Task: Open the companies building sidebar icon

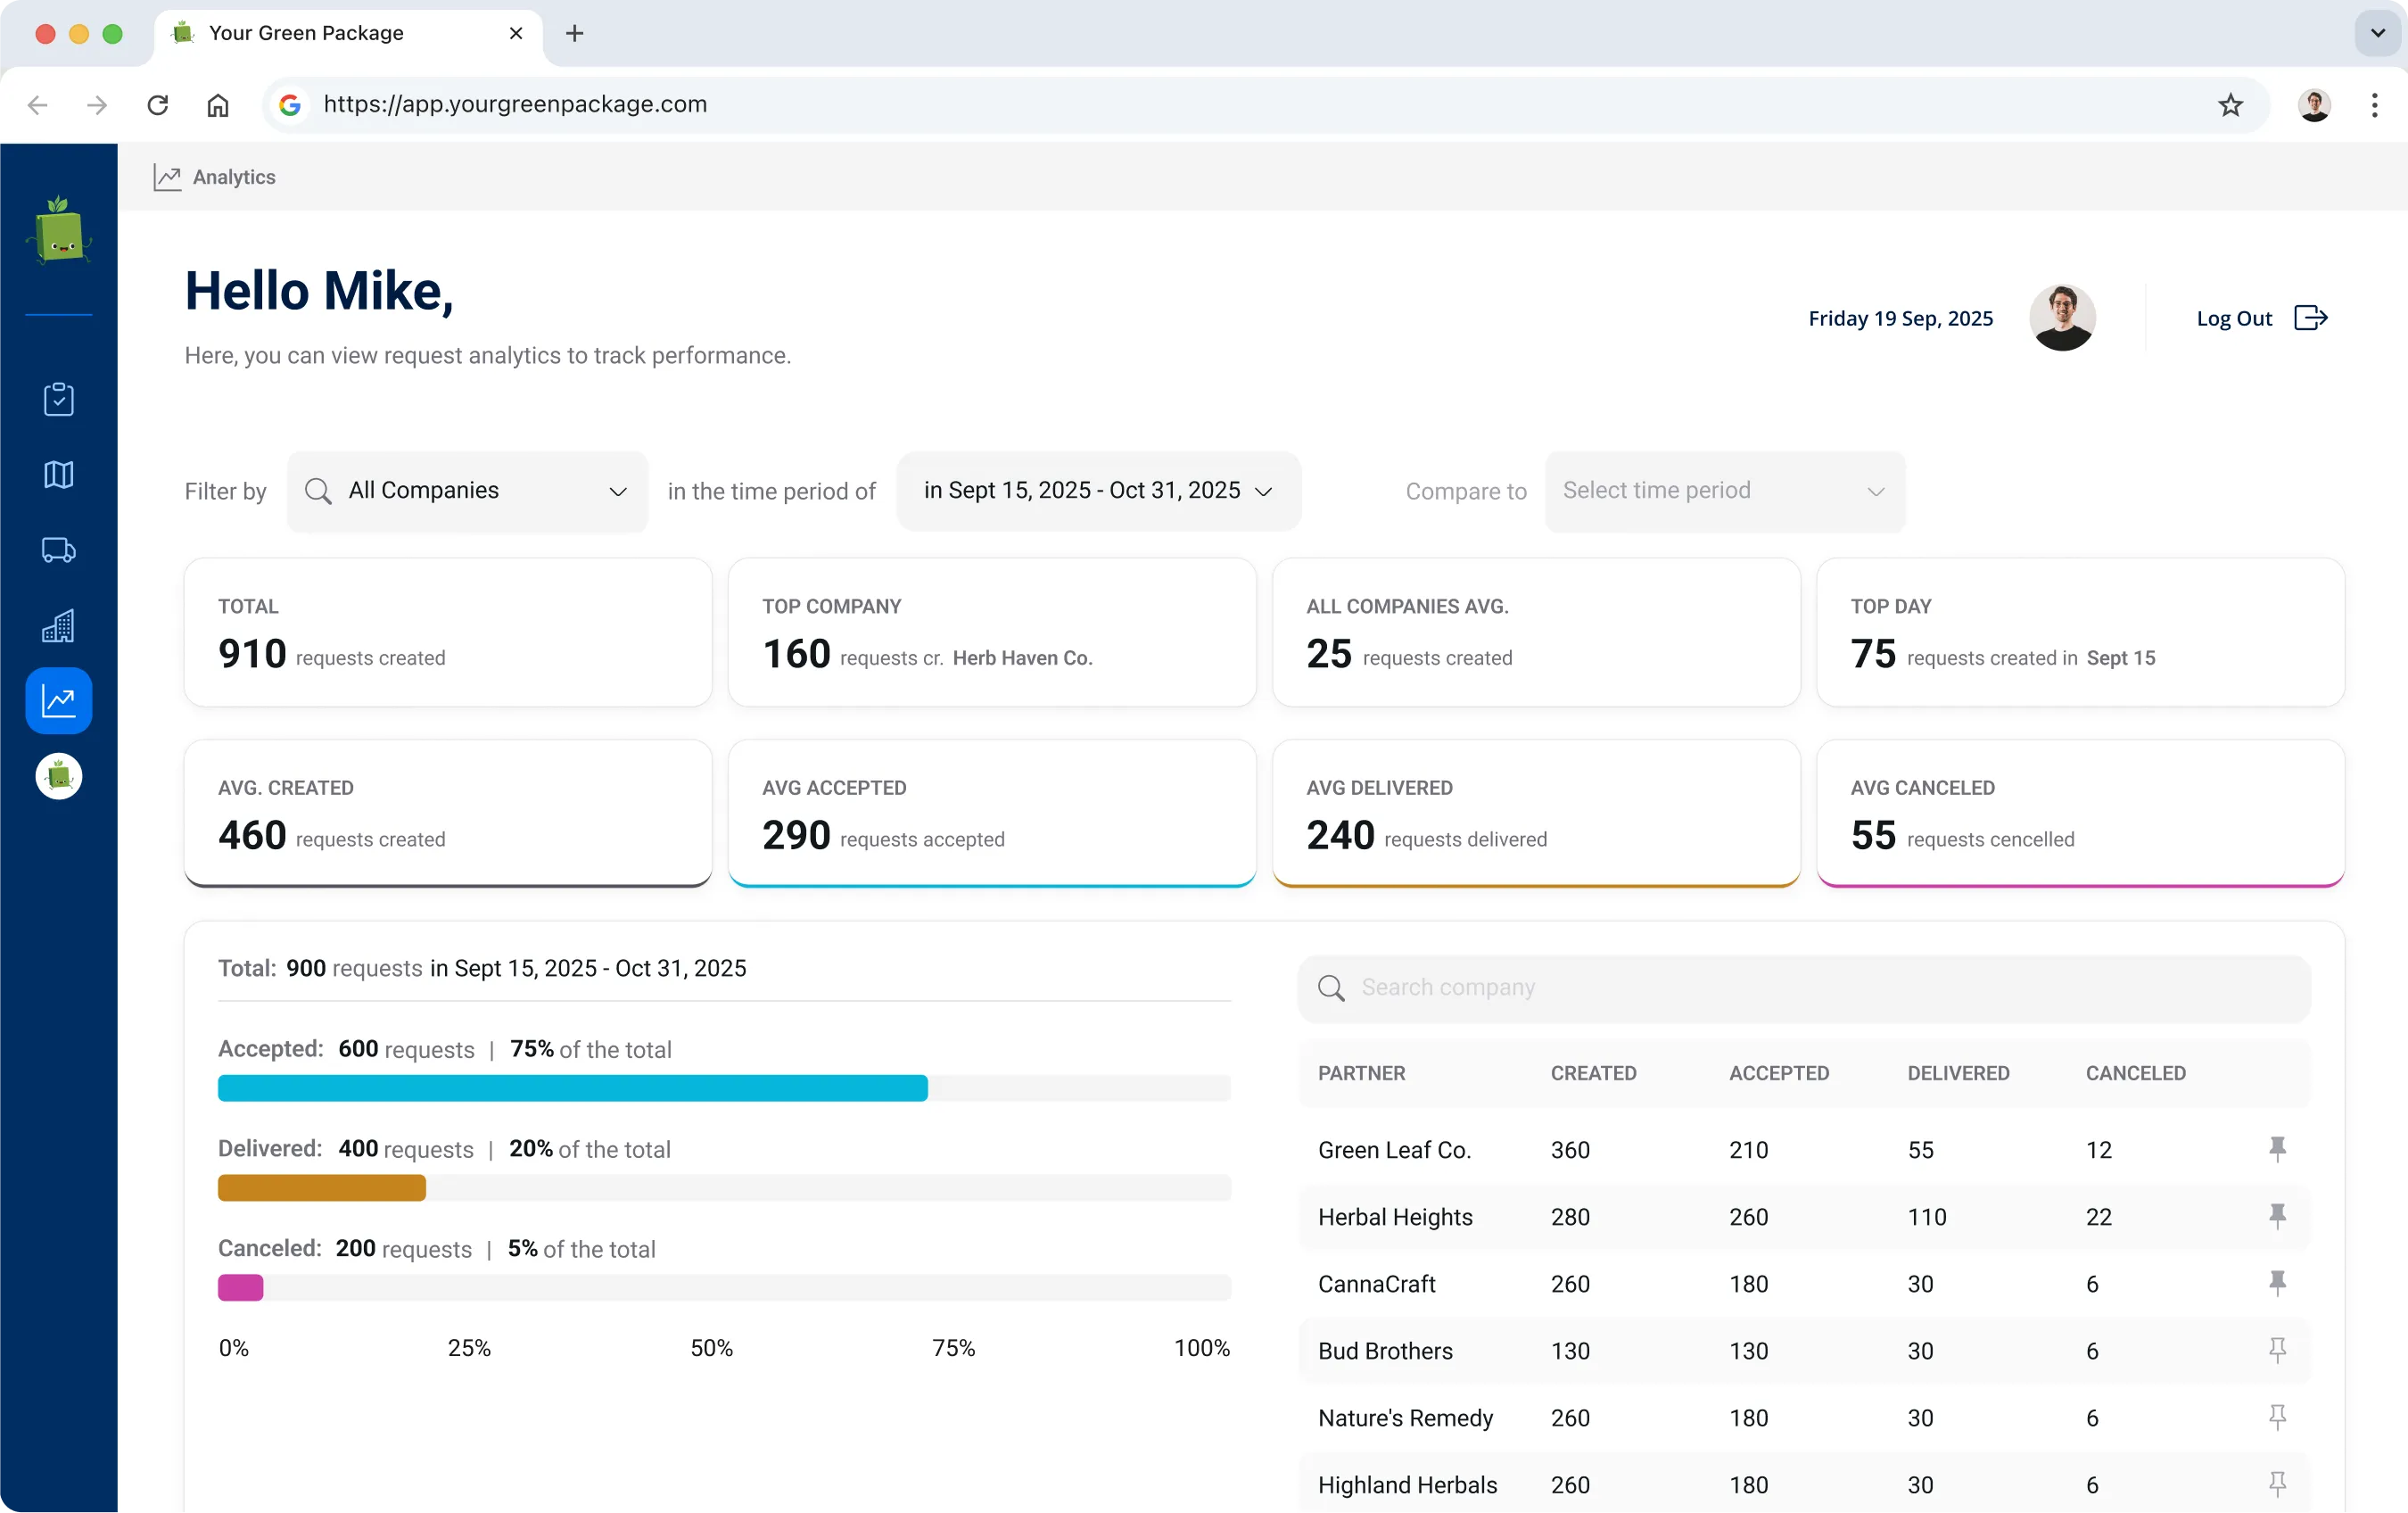Action: click(58, 626)
